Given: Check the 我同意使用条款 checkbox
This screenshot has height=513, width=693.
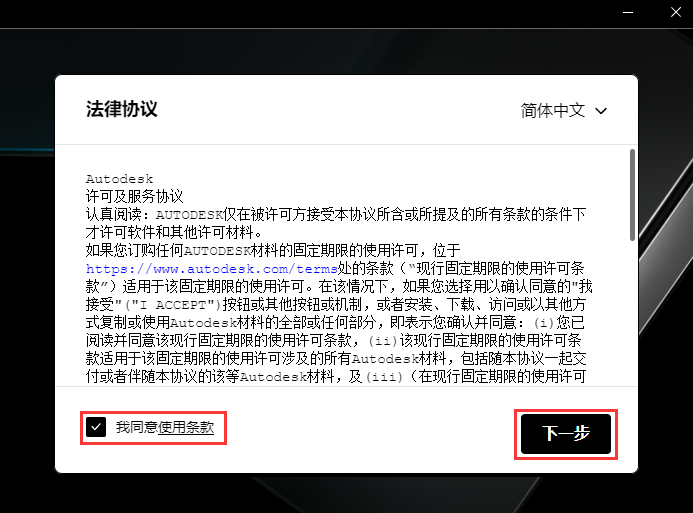Looking at the screenshot, I should 96,427.
